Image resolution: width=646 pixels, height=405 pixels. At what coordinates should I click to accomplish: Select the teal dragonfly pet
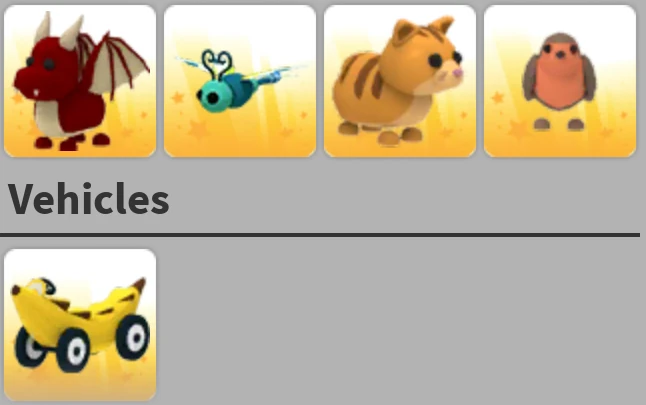coord(240,81)
